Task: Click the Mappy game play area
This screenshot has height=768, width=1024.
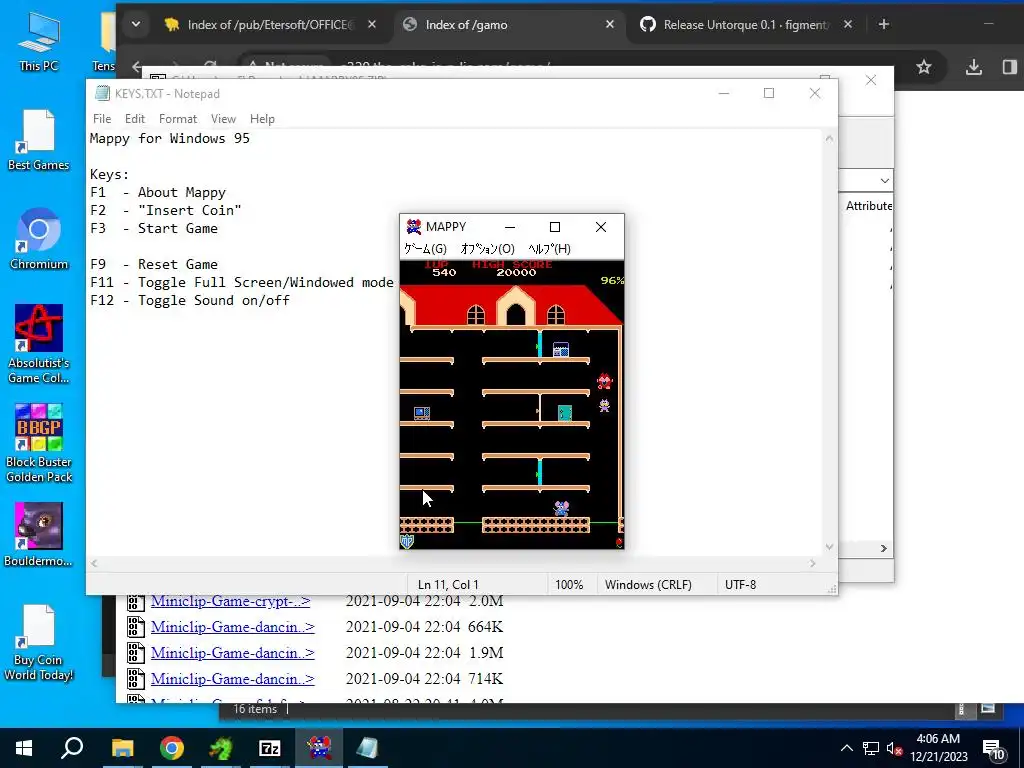Action: click(512, 405)
